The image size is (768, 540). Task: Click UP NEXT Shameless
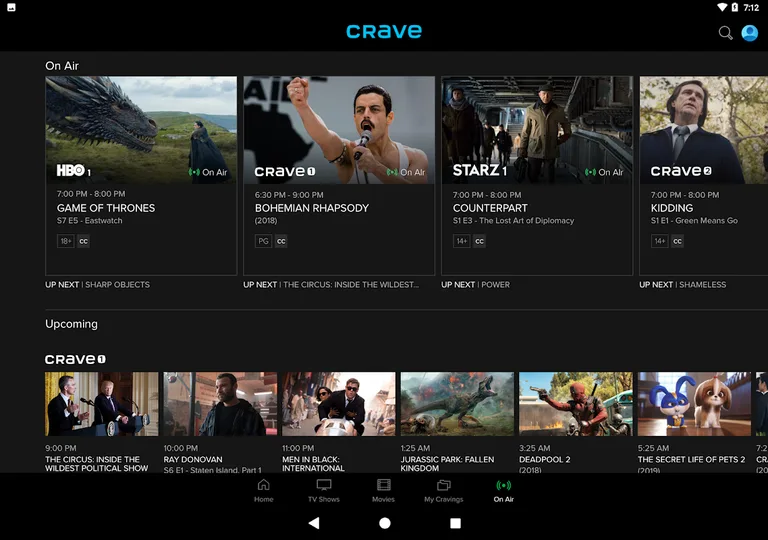(683, 285)
